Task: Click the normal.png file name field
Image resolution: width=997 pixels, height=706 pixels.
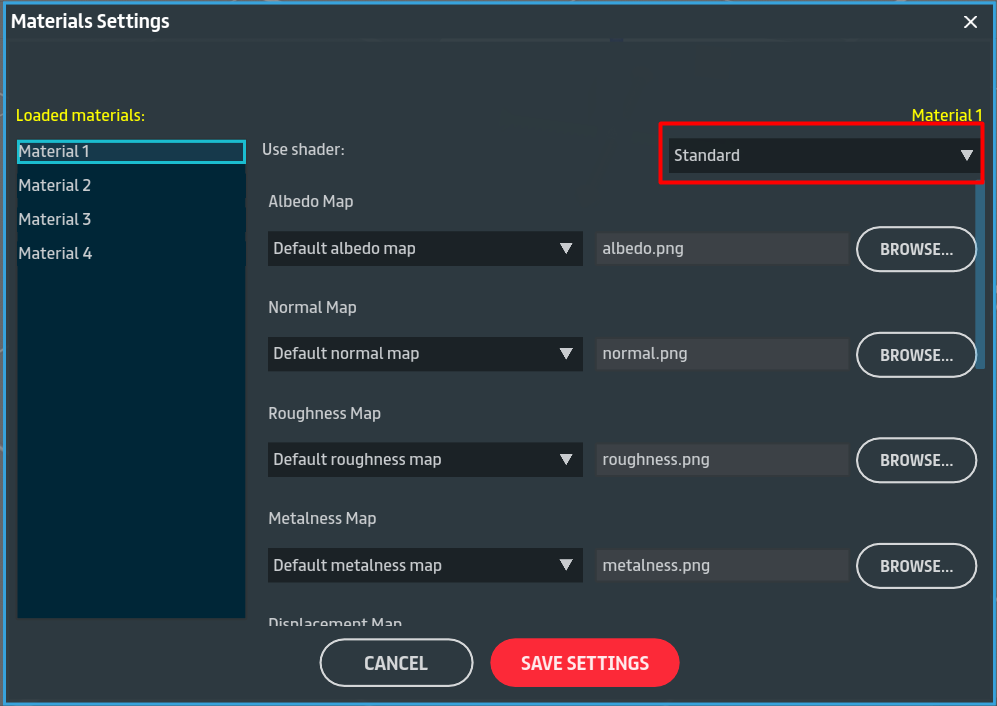Action: tap(722, 354)
